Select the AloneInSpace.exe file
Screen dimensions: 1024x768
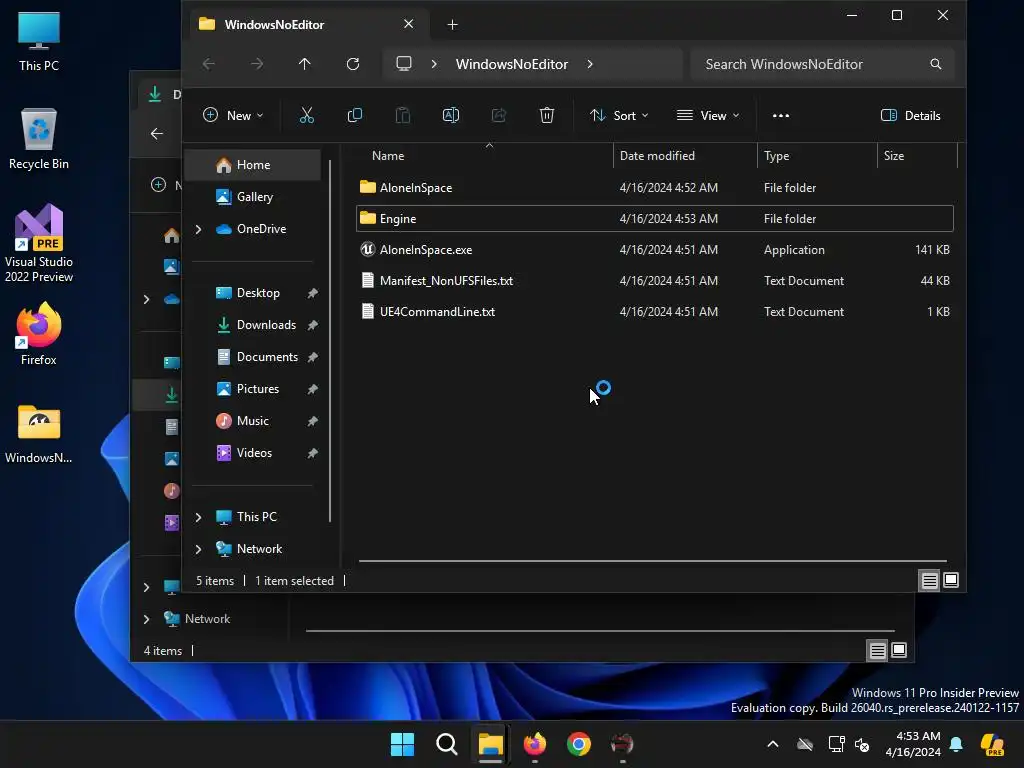[x=655, y=249]
